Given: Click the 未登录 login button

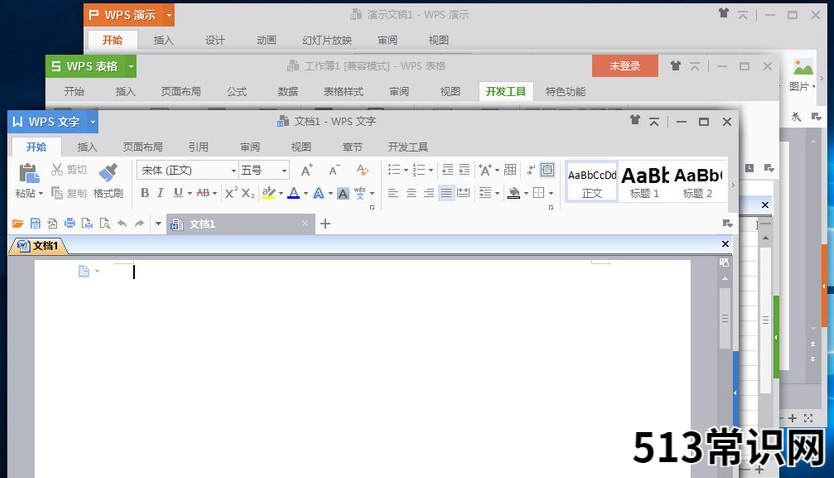Looking at the screenshot, I should click(x=625, y=66).
